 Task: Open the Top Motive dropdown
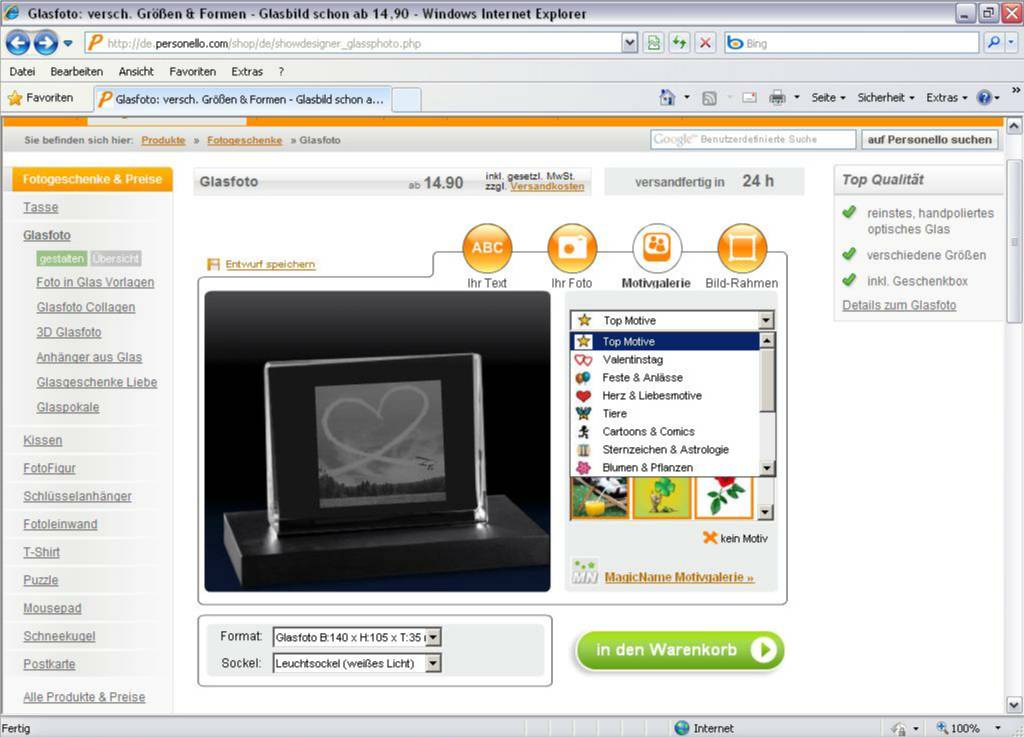coord(764,319)
